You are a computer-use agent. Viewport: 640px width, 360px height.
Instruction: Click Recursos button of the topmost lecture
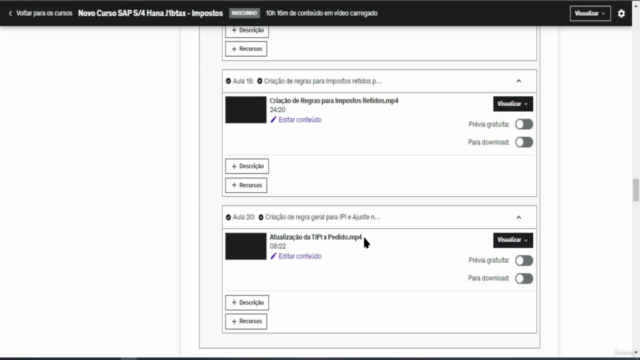click(x=246, y=49)
